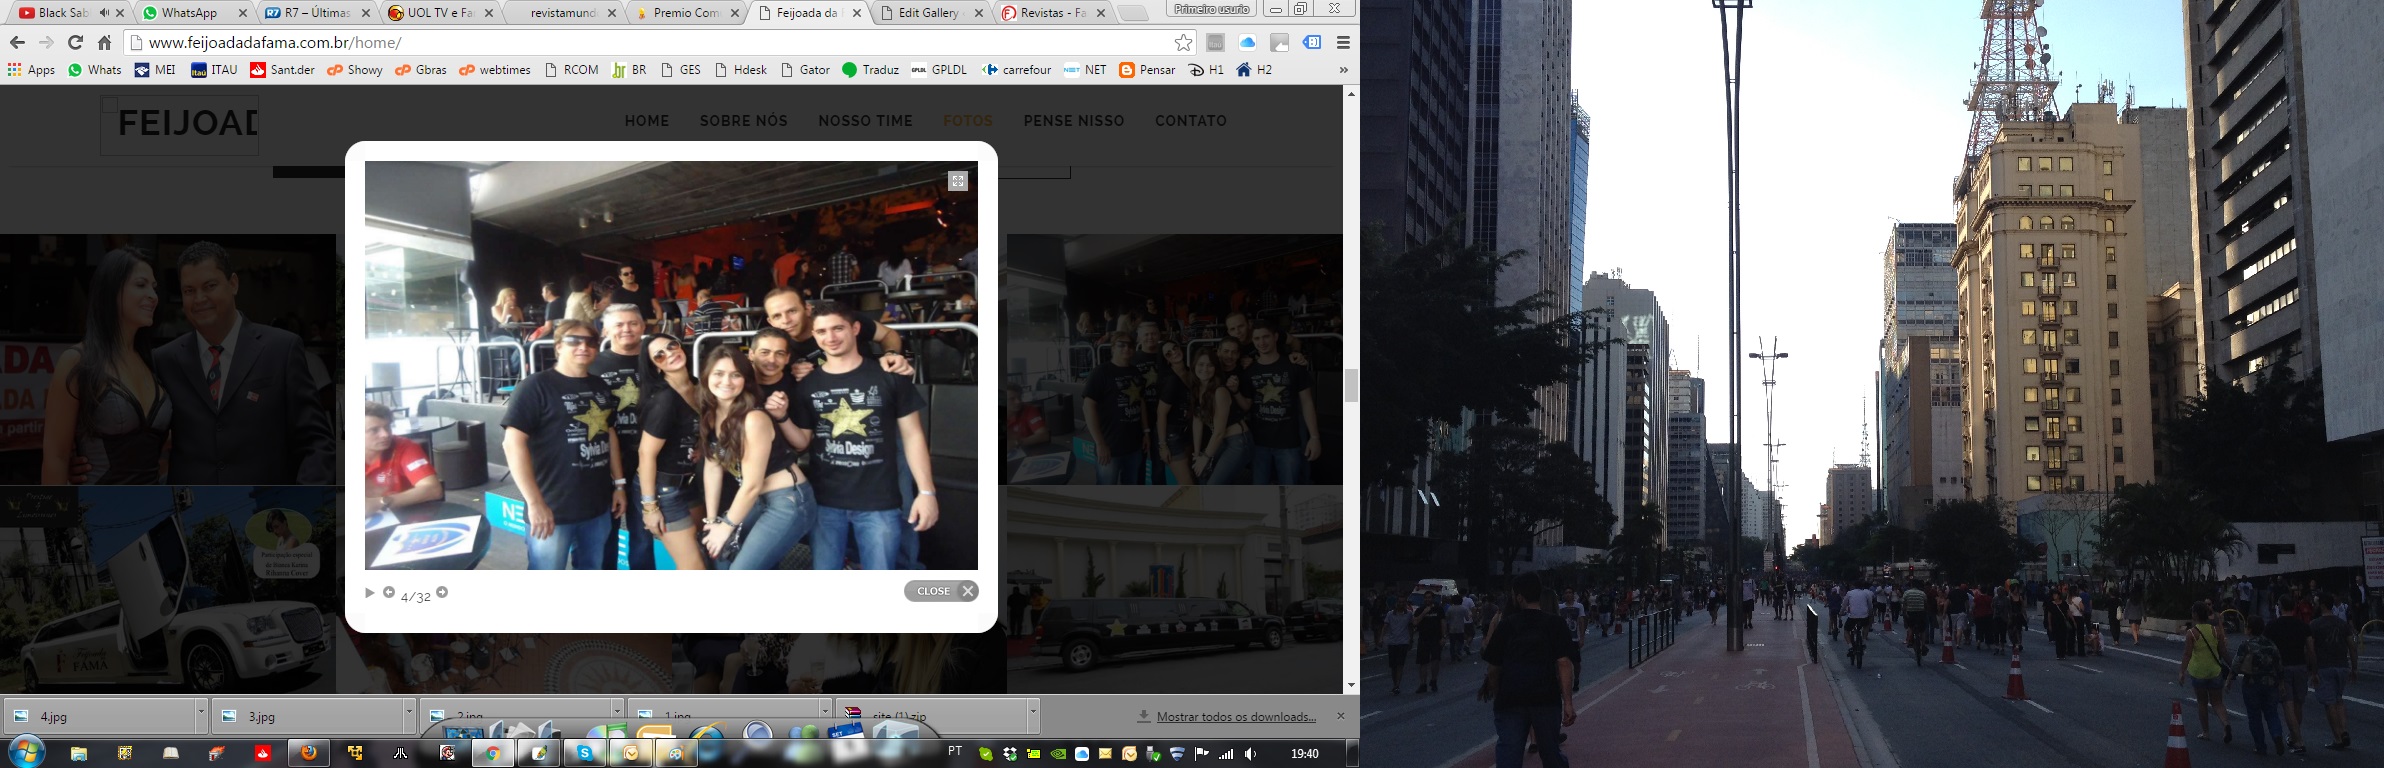Switch to the Chrome taskbar button
Viewport: 2384px width, 768px height.
click(493, 753)
